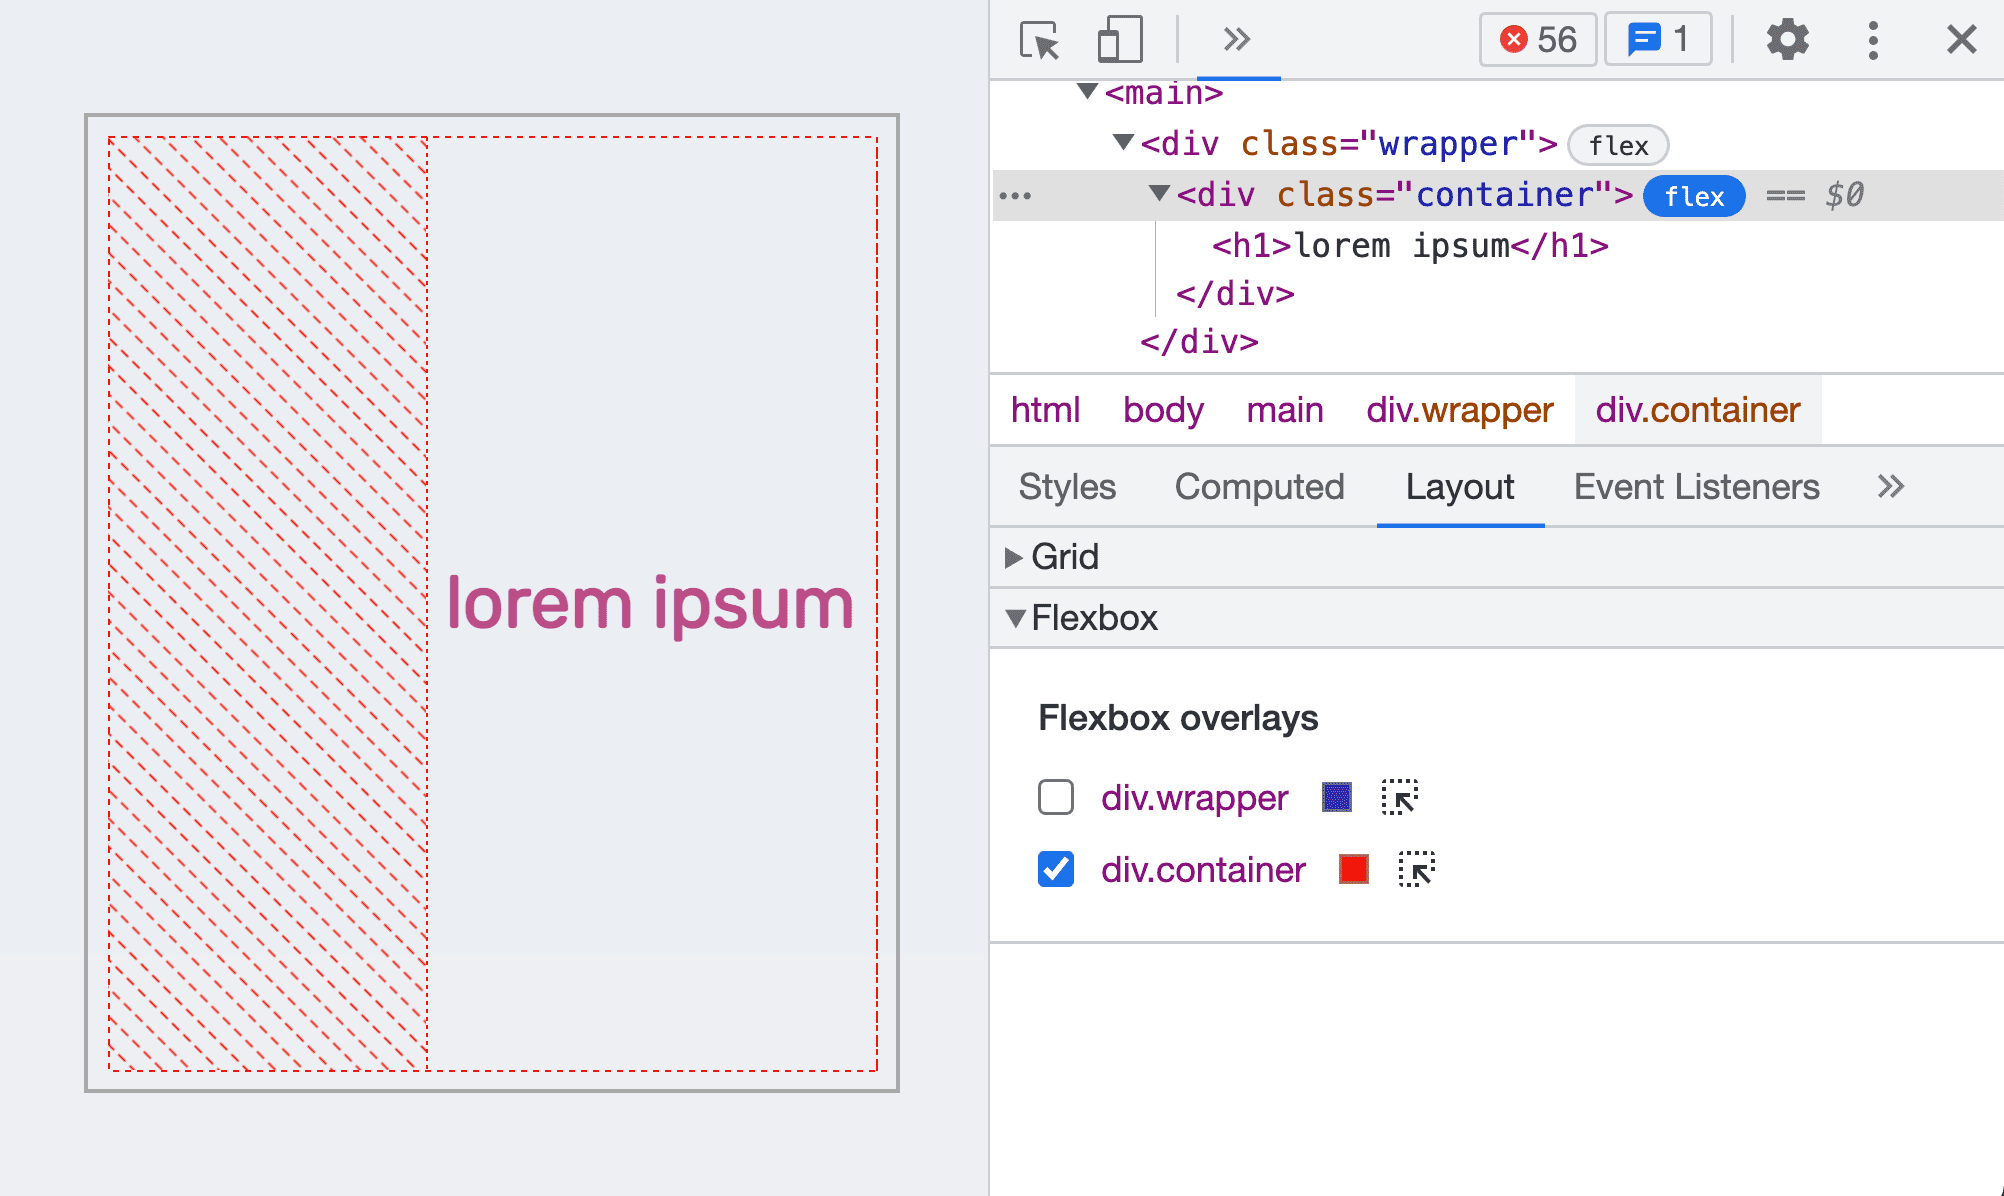The image size is (2004, 1196).
Task: Click the more options kebab menu icon
Action: coord(1872,37)
